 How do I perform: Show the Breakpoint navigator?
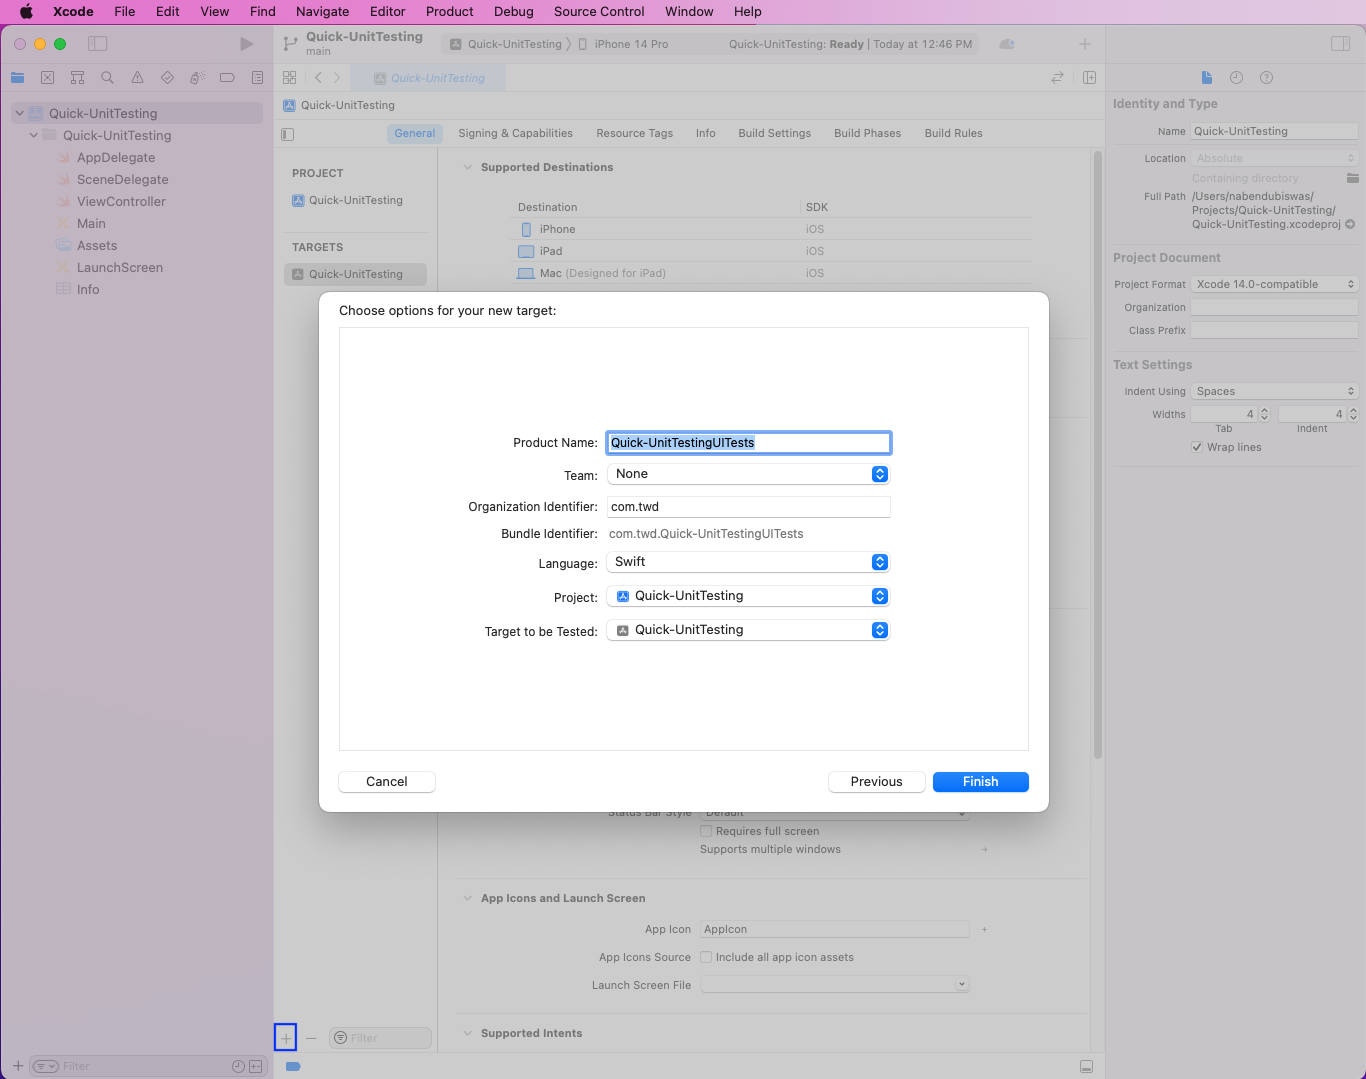tap(227, 78)
